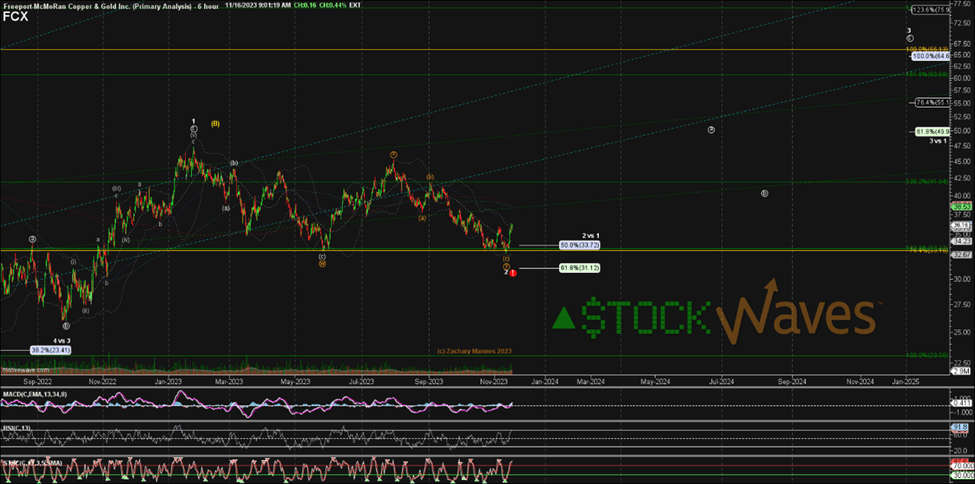Select the 123.6% extension label

tap(943, 9)
